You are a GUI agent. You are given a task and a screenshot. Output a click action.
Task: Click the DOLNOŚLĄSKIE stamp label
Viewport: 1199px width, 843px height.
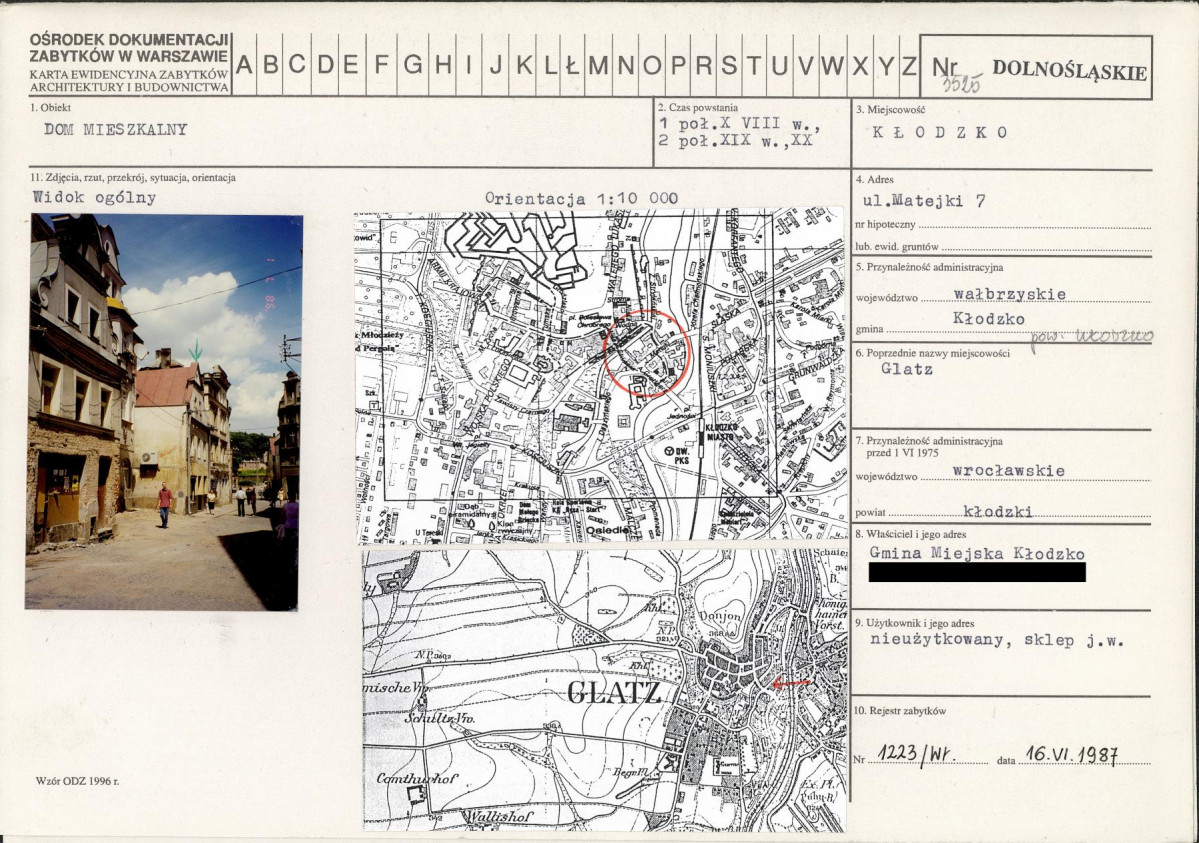click(x=1069, y=70)
